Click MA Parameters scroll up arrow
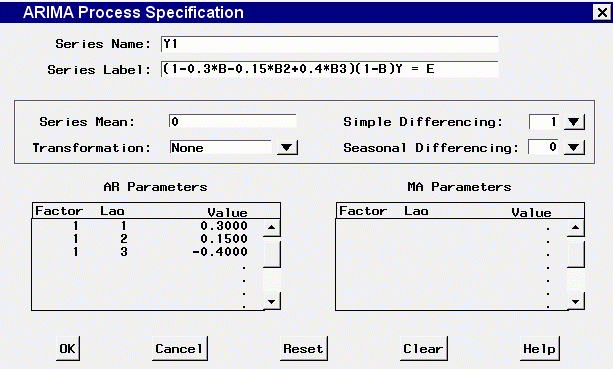The width and height of the screenshot is (613, 369). (575, 227)
